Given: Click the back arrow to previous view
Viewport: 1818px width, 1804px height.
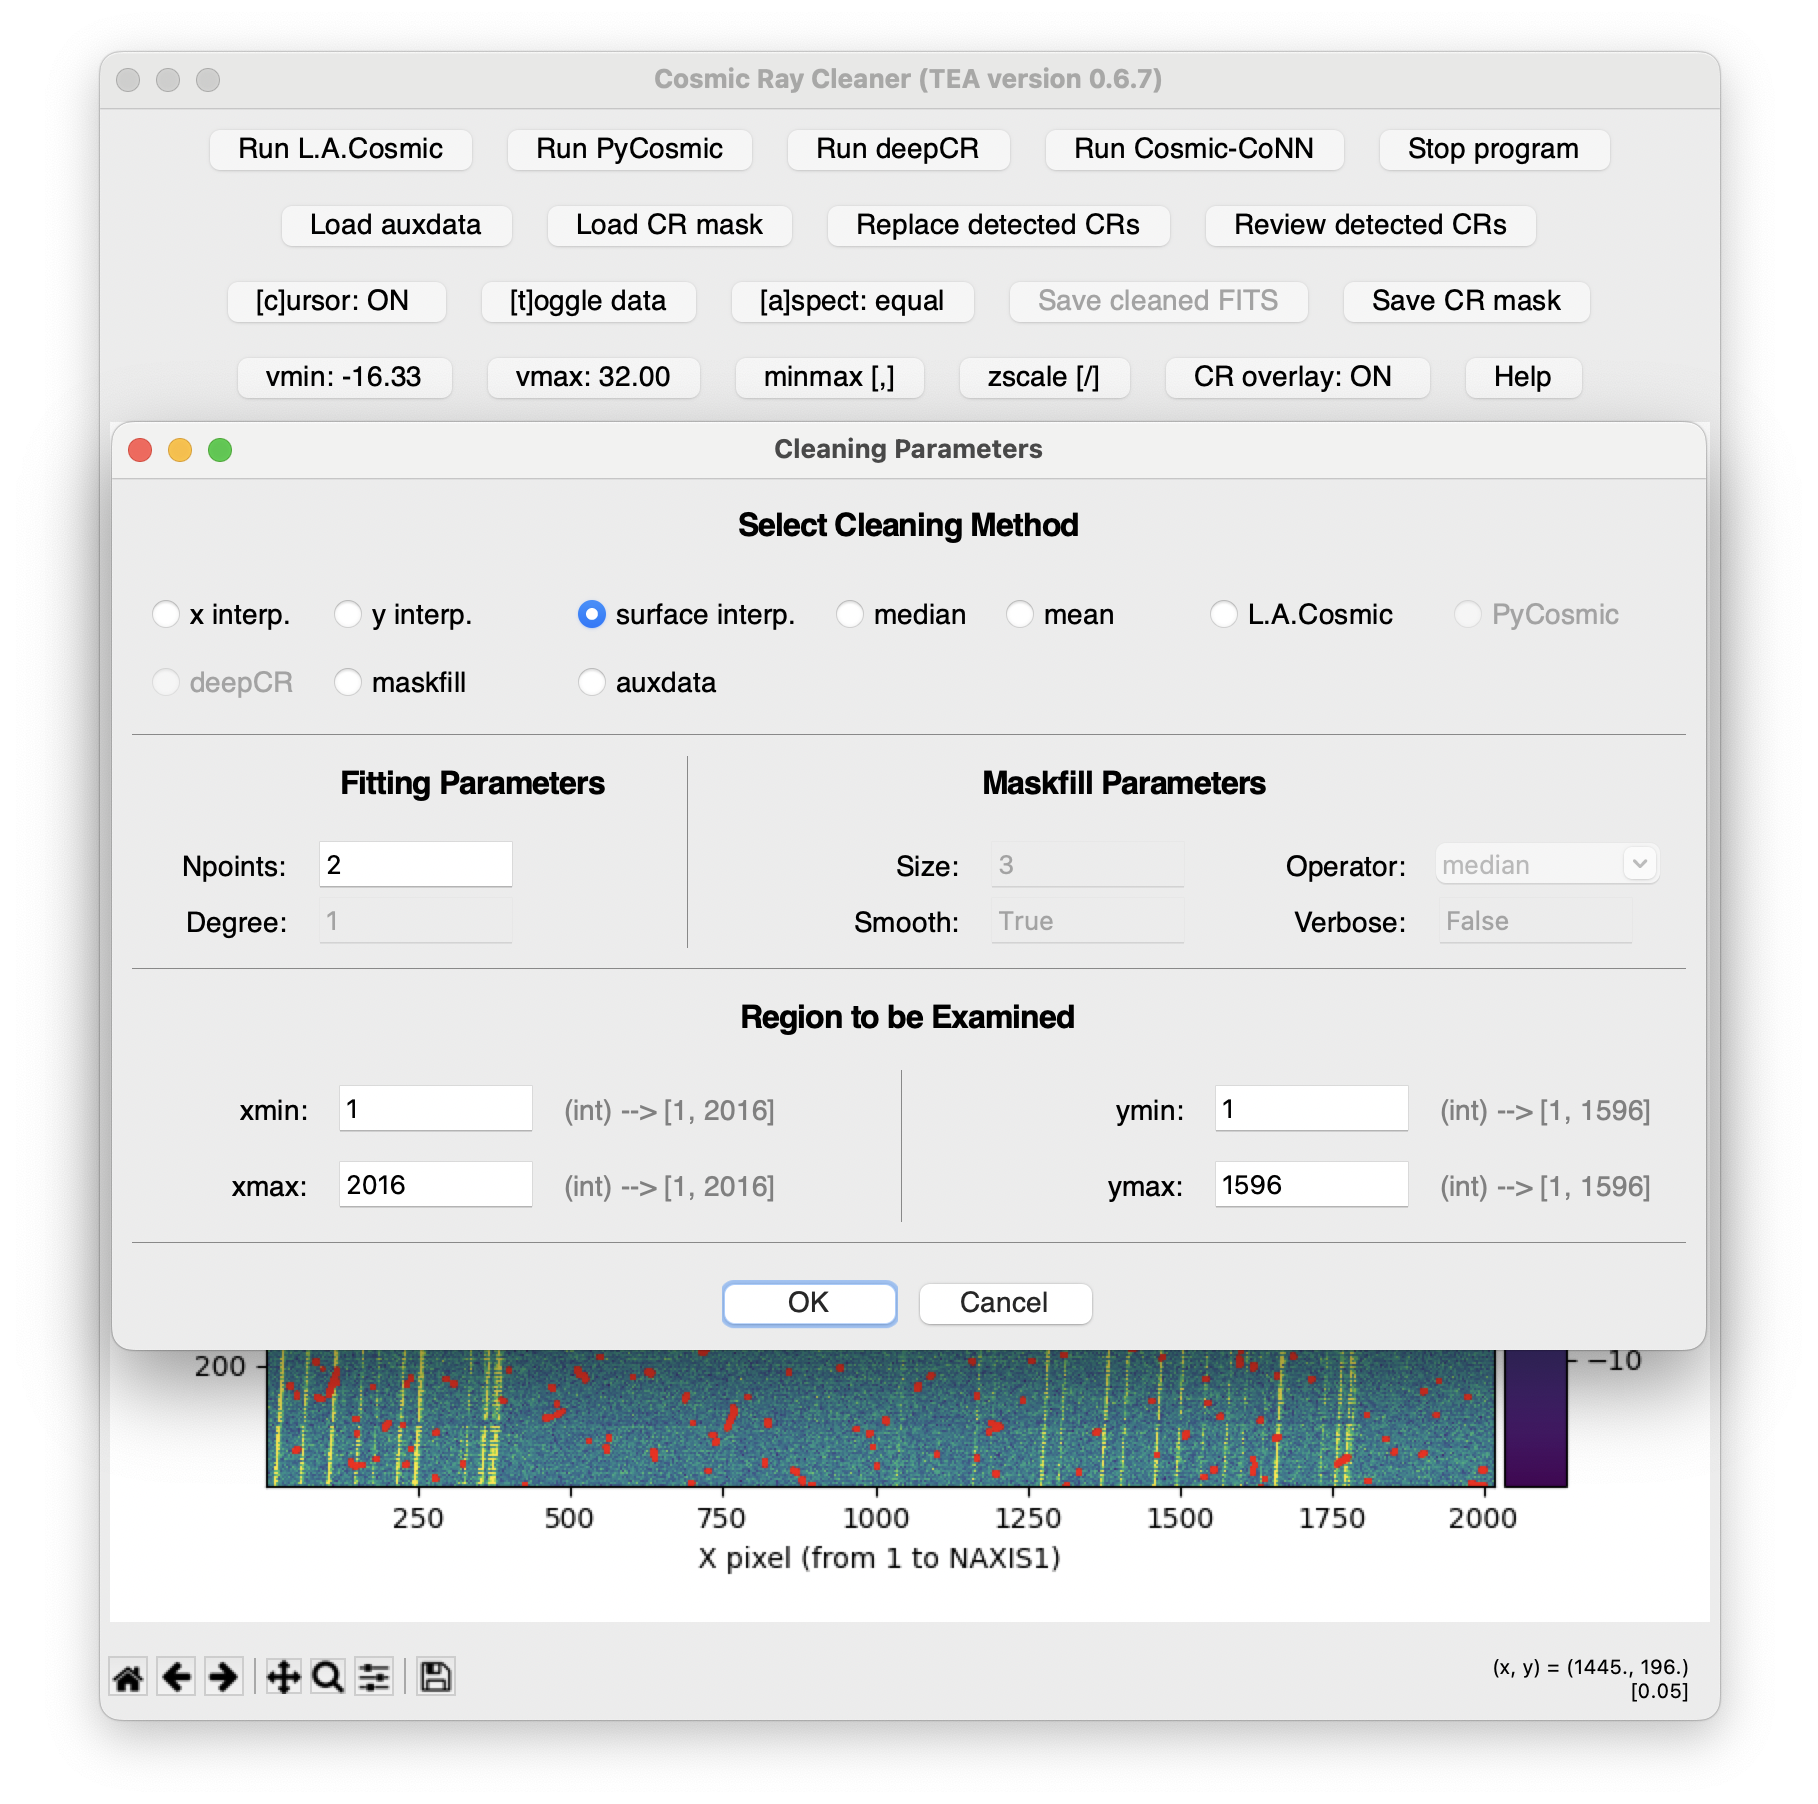Looking at the screenshot, I should [x=176, y=1677].
